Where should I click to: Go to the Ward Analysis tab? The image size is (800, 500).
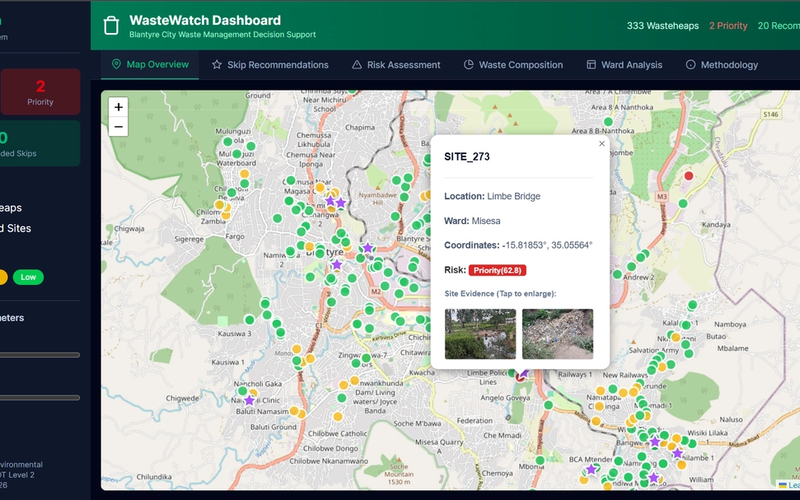[x=624, y=65]
